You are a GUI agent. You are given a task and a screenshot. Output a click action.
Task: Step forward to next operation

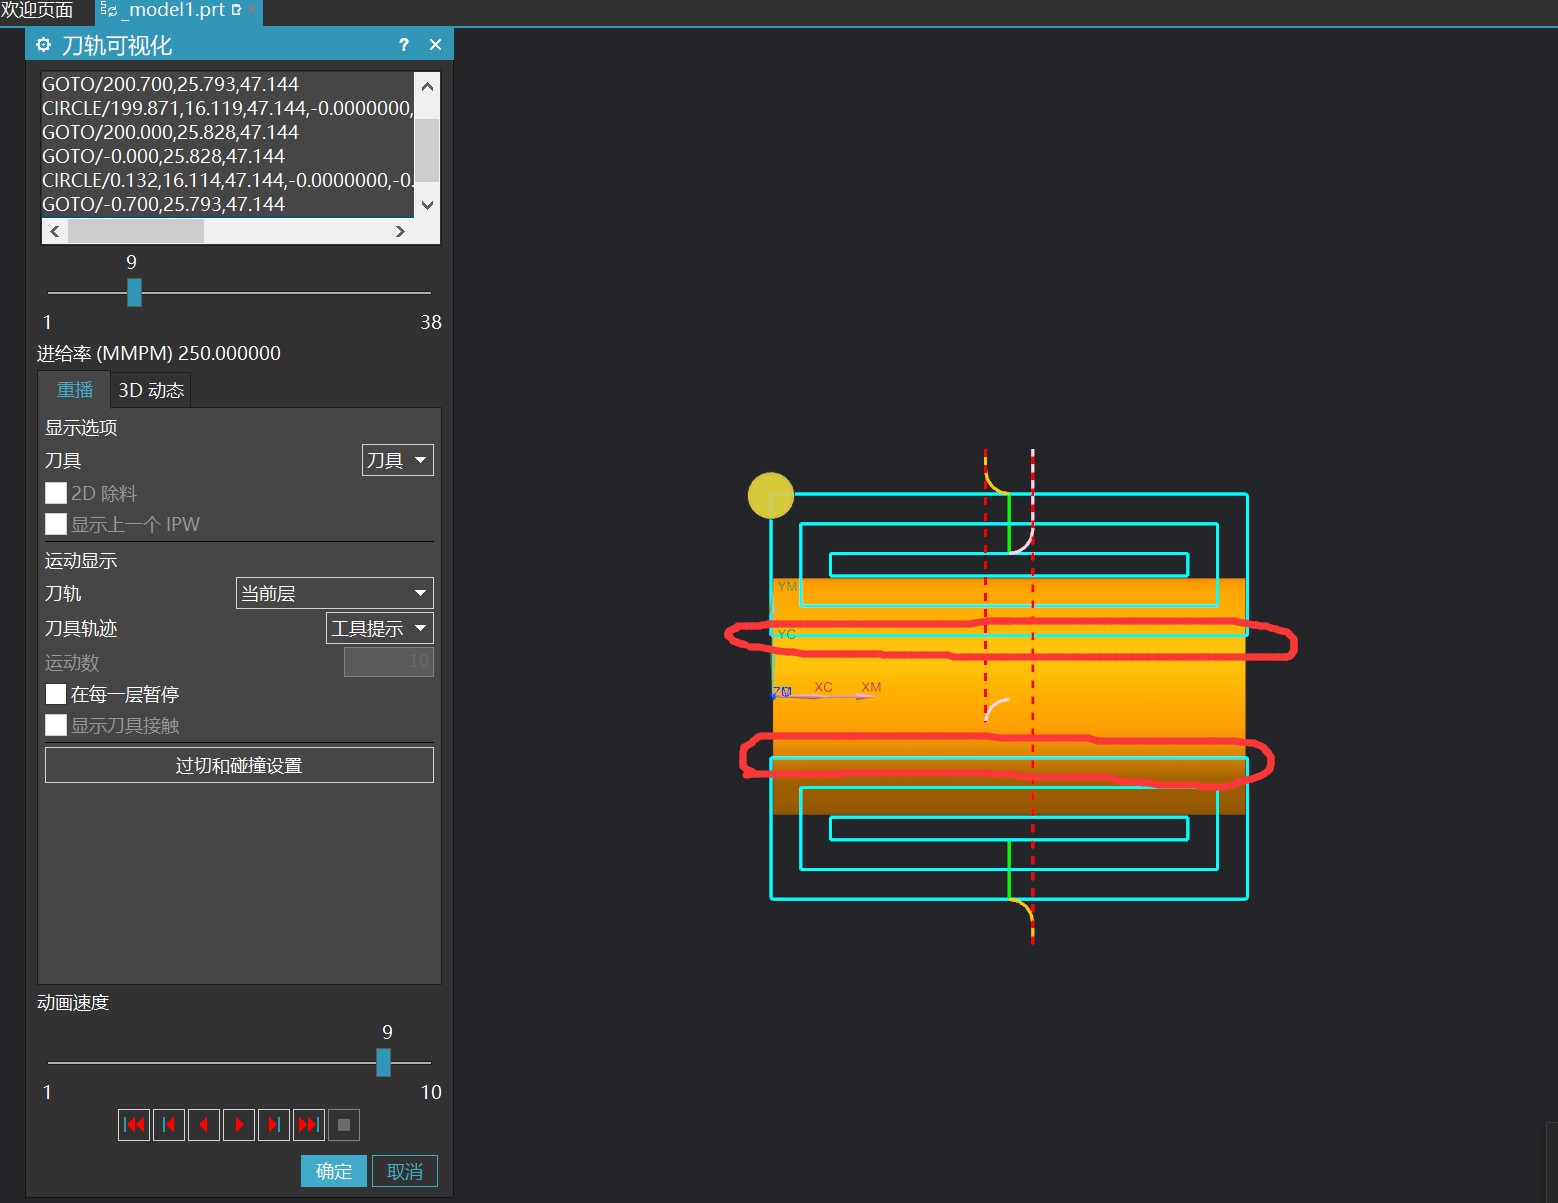[274, 1125]
